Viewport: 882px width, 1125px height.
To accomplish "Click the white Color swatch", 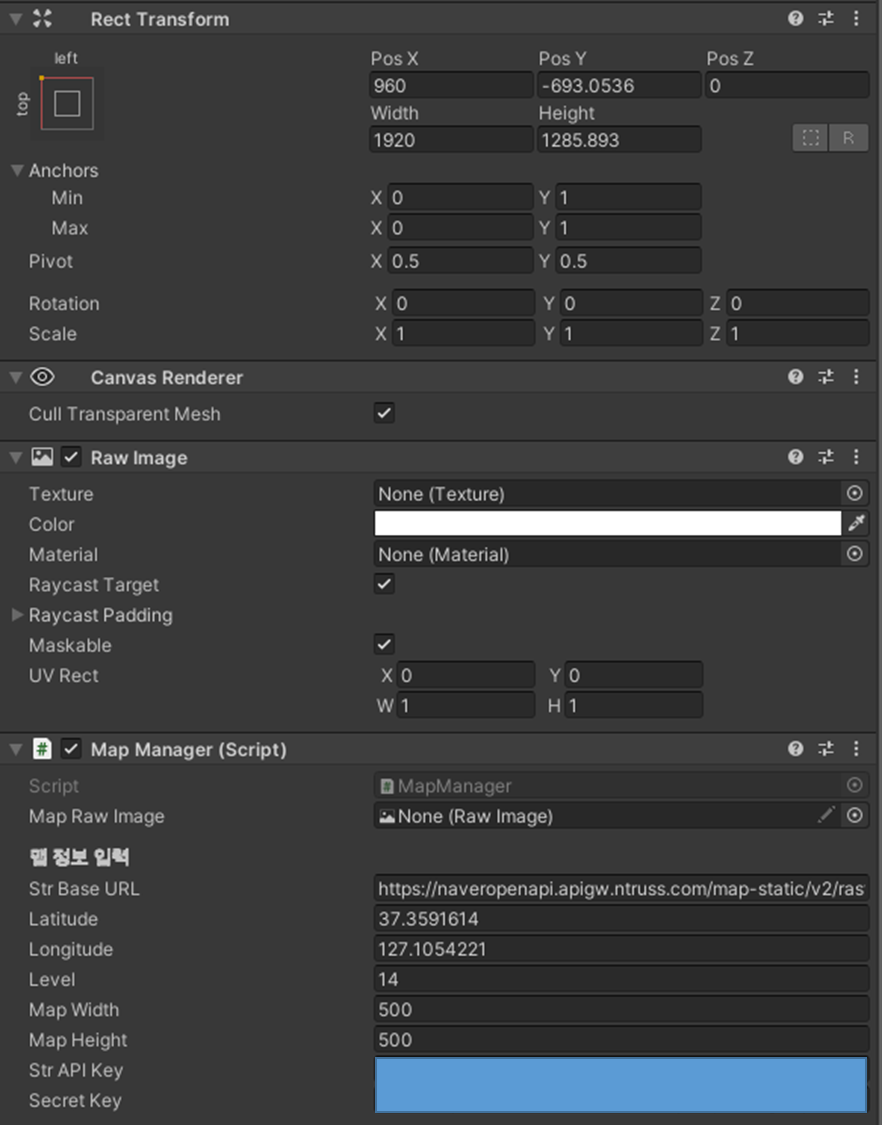I will (607, 523).
